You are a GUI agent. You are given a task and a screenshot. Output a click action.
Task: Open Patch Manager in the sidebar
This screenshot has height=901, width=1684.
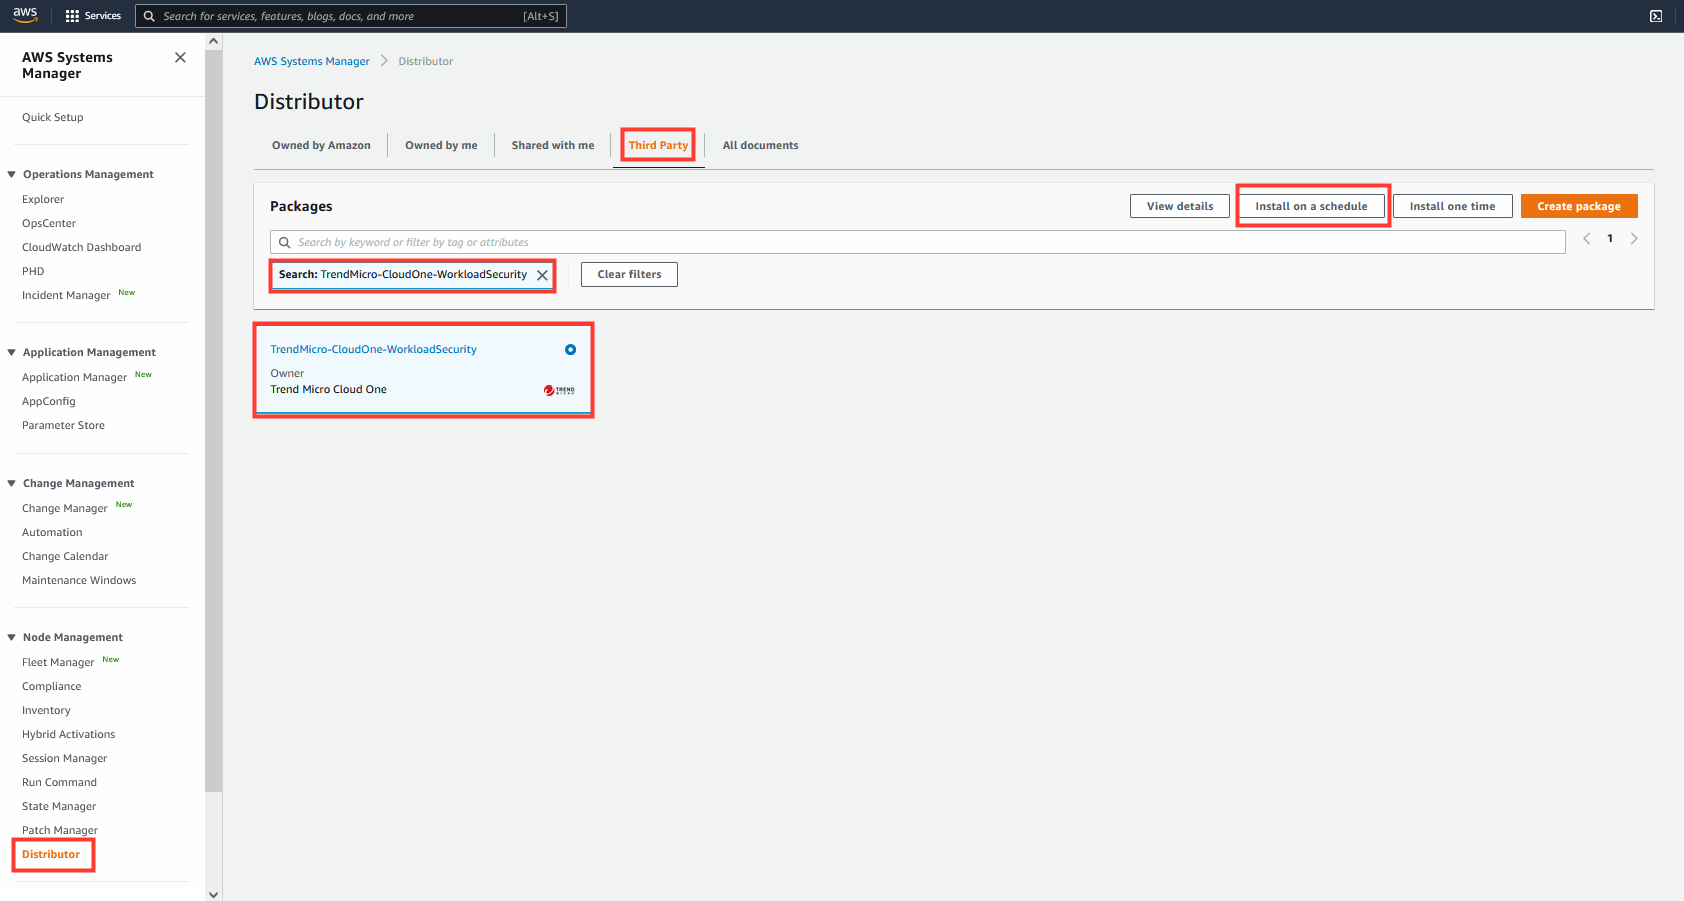60,830
